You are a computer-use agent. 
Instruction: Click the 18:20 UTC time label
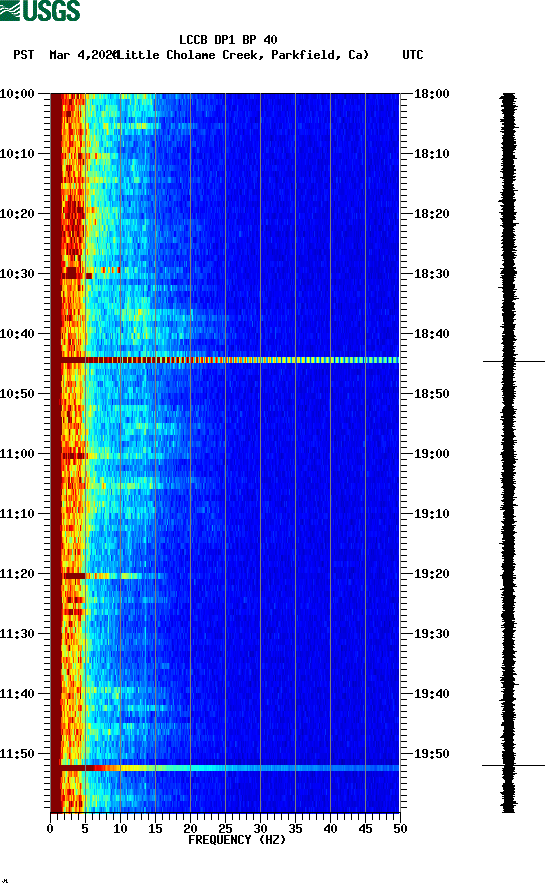click(431, 214)
